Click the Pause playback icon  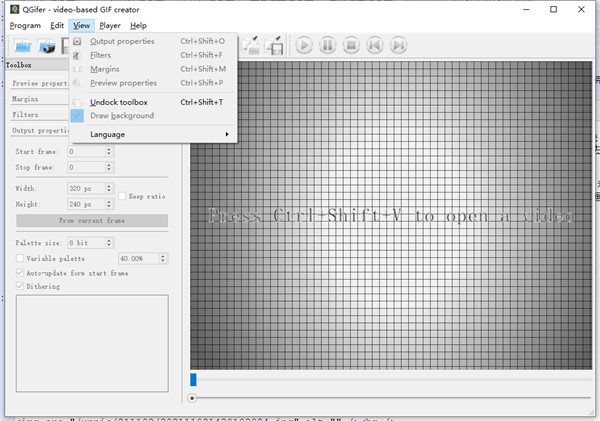[x=328, y=45]
